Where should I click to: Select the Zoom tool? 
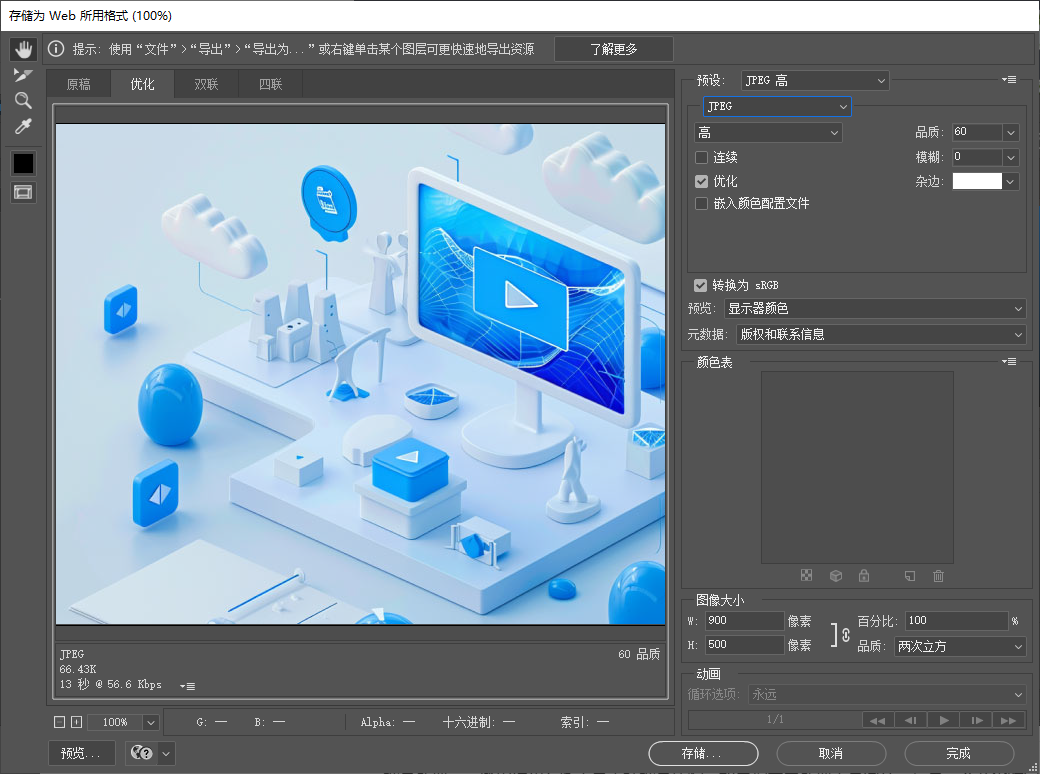23,100
